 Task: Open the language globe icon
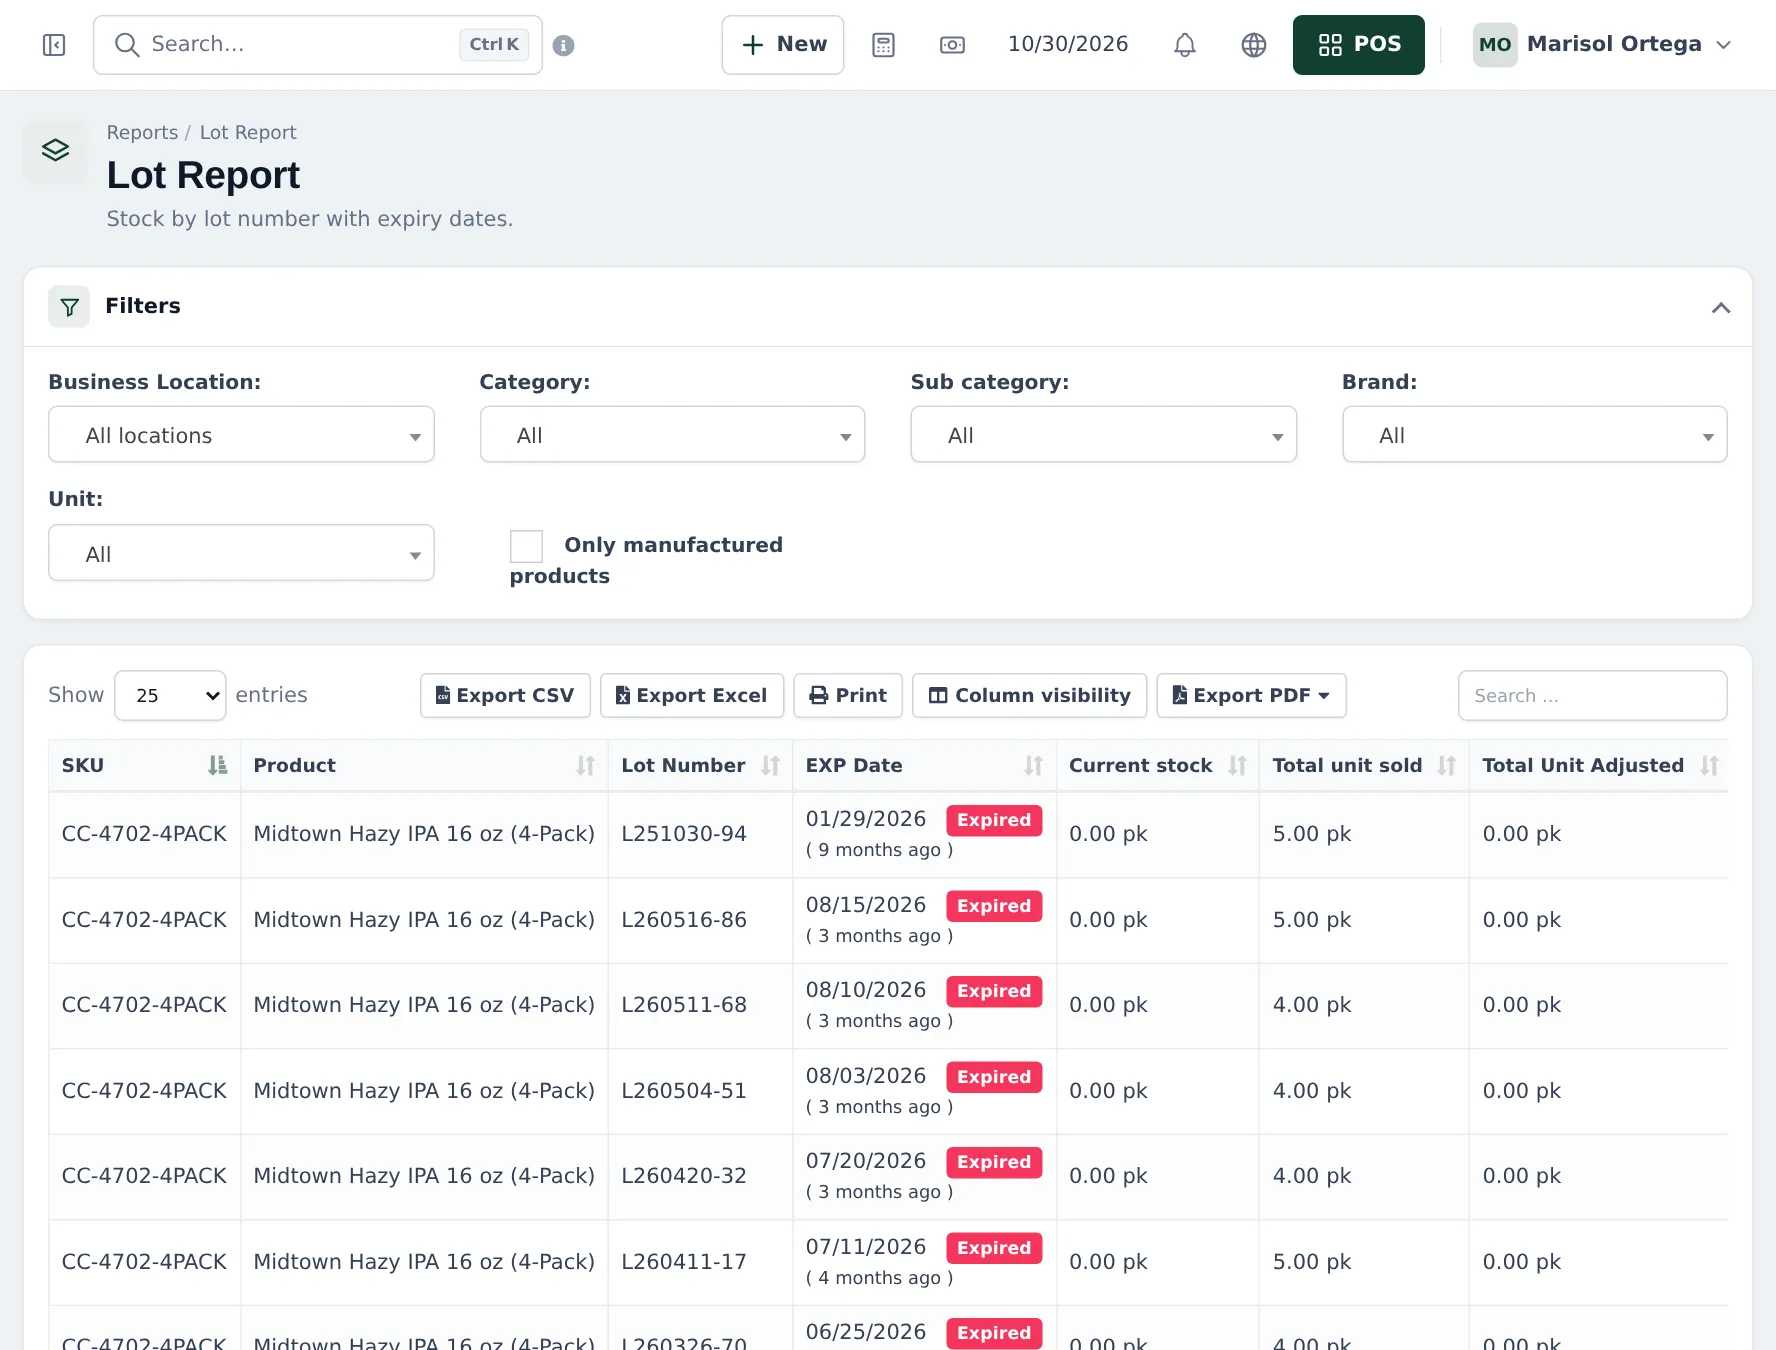click(1254, 45)
